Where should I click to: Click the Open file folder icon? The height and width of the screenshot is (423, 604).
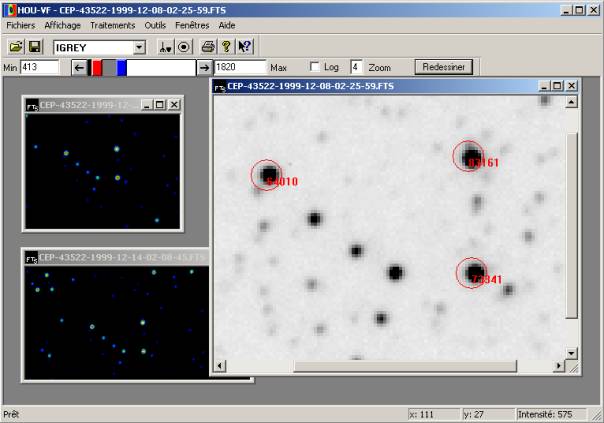pos(16,47)
